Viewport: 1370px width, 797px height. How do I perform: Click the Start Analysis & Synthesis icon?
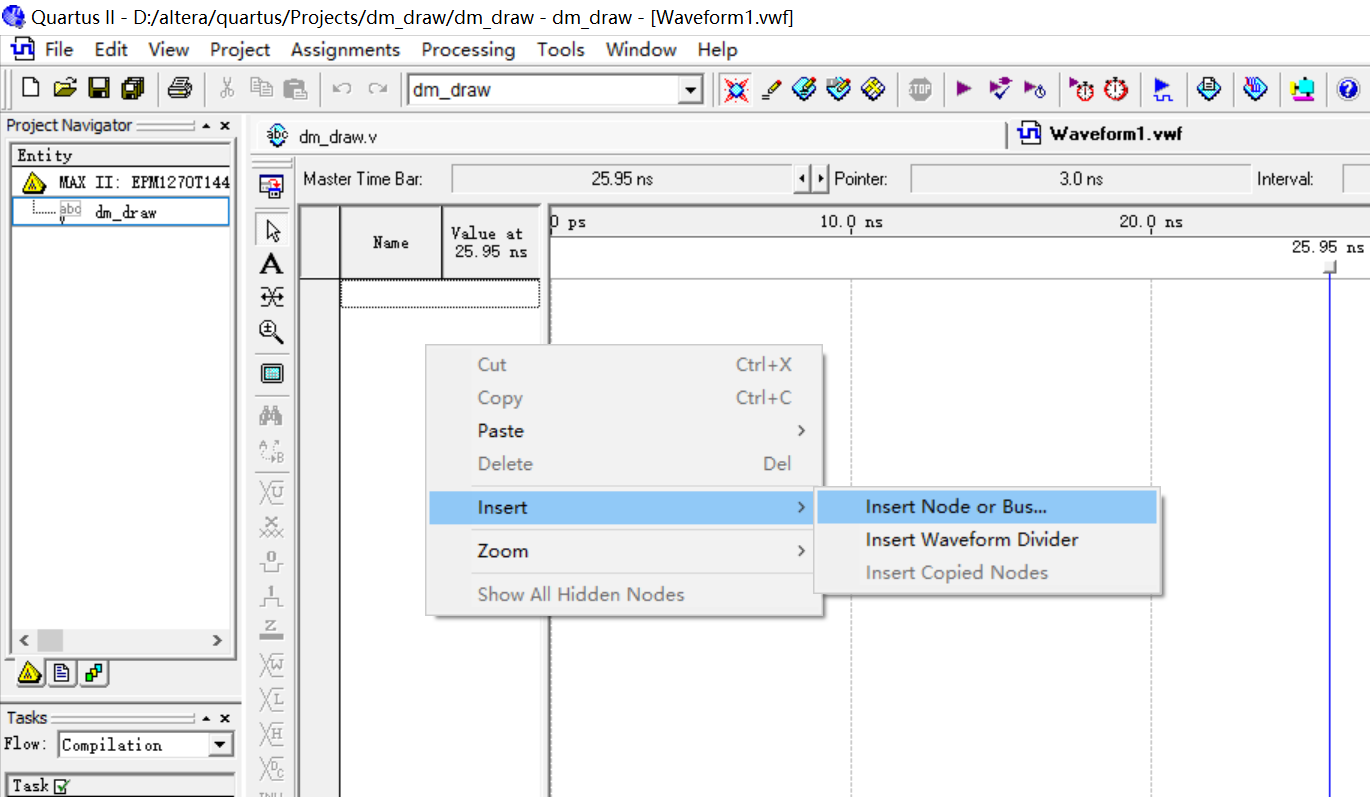pos(1000,89)
